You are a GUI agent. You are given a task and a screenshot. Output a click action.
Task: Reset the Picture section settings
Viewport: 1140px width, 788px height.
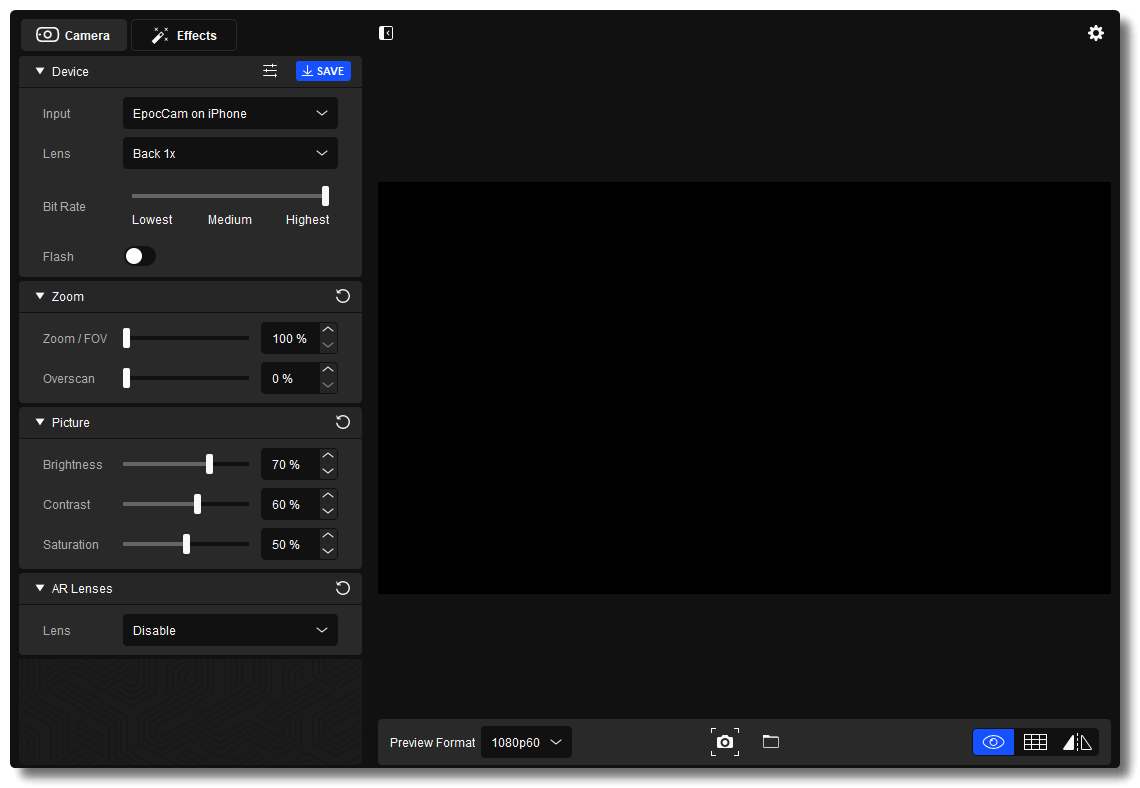click(x=342, y=422)
